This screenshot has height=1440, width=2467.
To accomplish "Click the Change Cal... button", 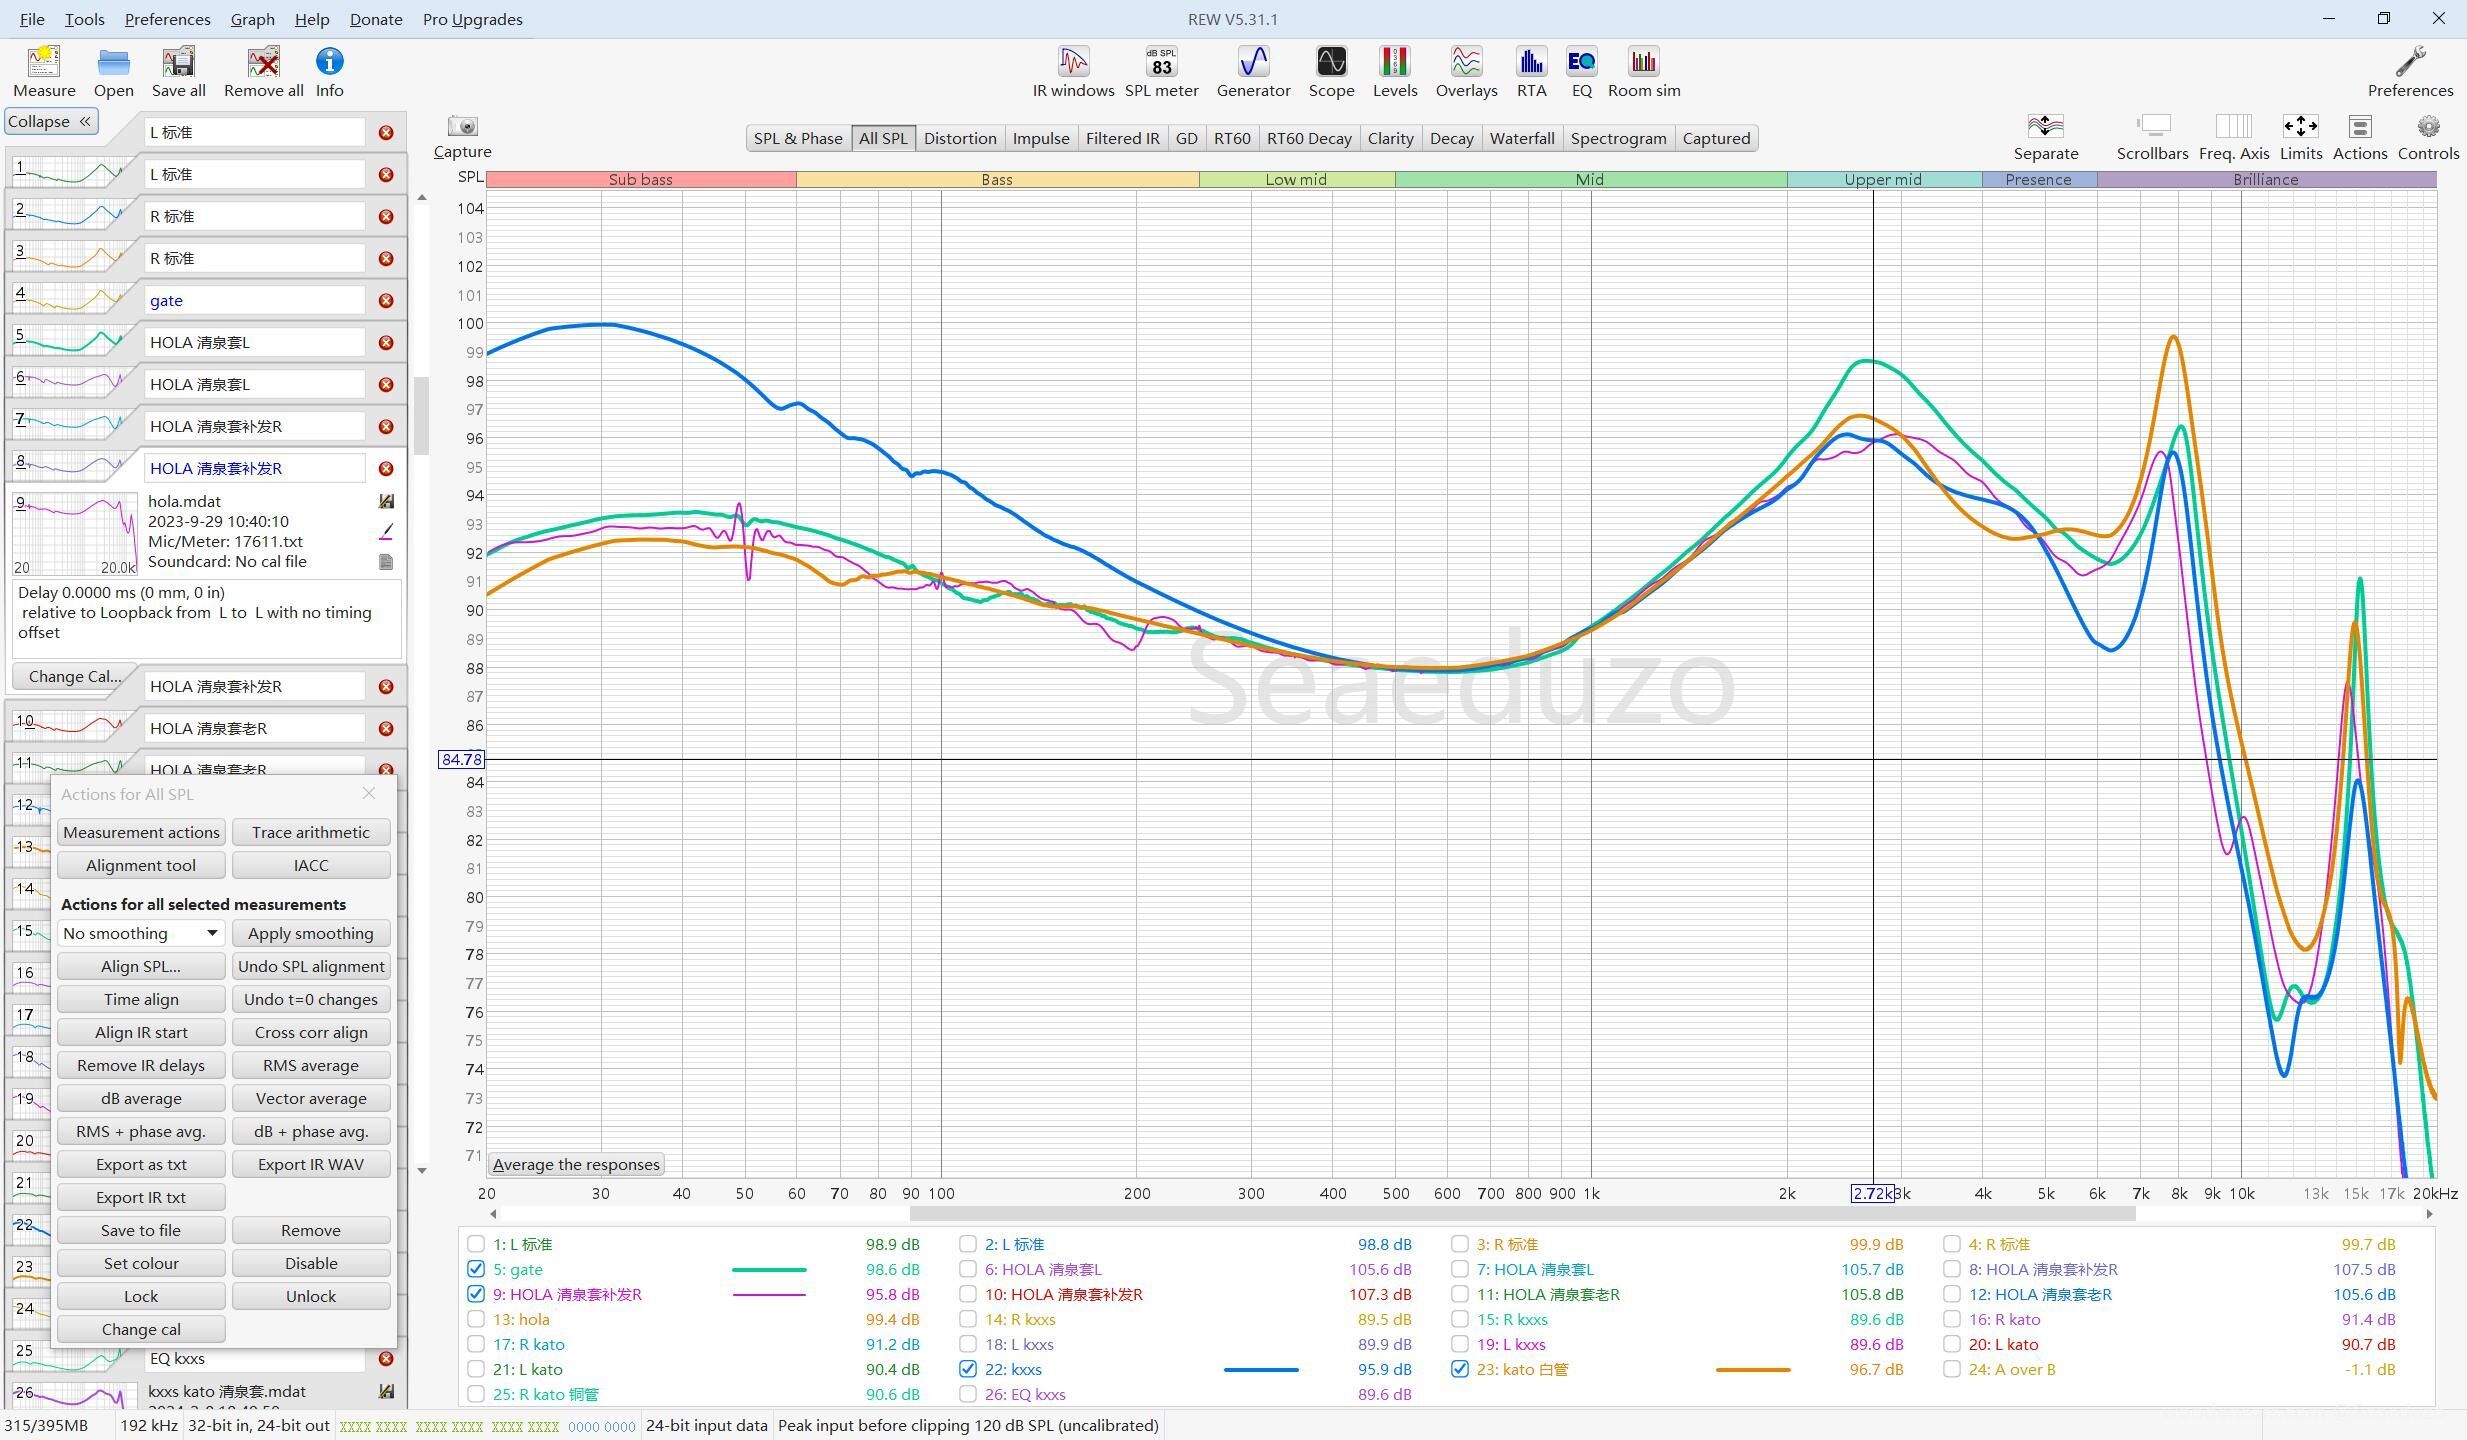I will pyautogui.click(x=75, y=677).
